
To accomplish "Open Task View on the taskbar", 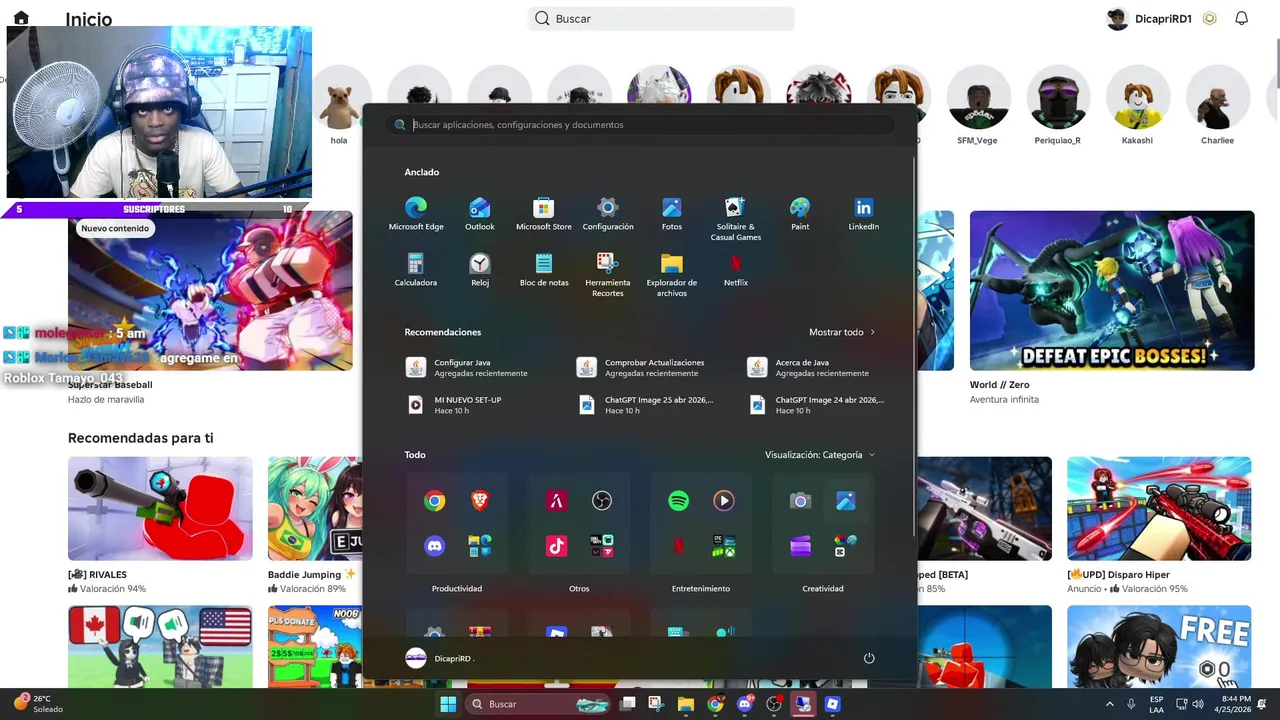I will point(628,704).
